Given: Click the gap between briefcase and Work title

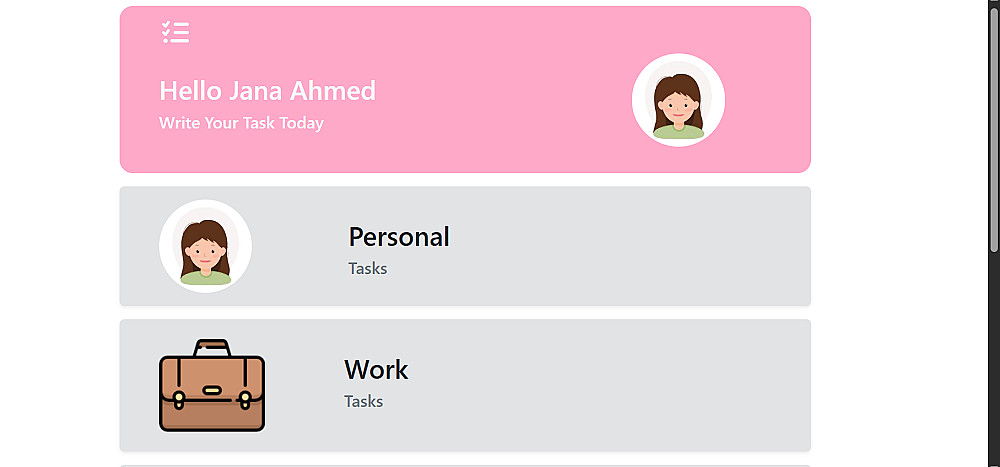Looking at the screenshot, I should pyautogui.click(x=303, y=386).
